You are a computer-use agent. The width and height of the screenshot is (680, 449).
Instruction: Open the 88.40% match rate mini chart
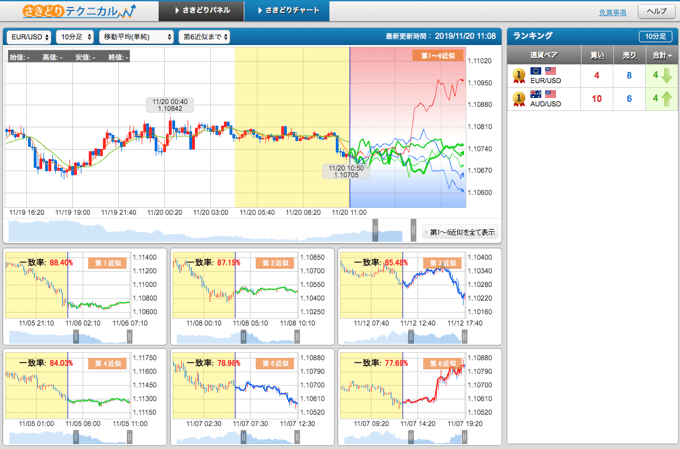click(x=68, y=285)
